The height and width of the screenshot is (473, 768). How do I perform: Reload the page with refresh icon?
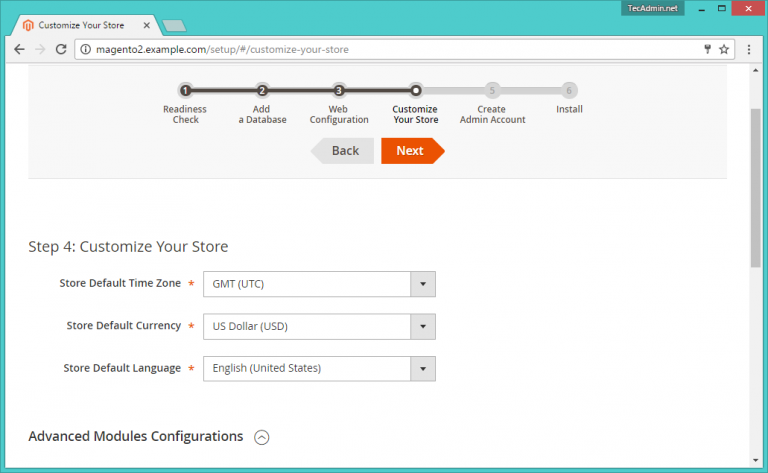[61, 49]
